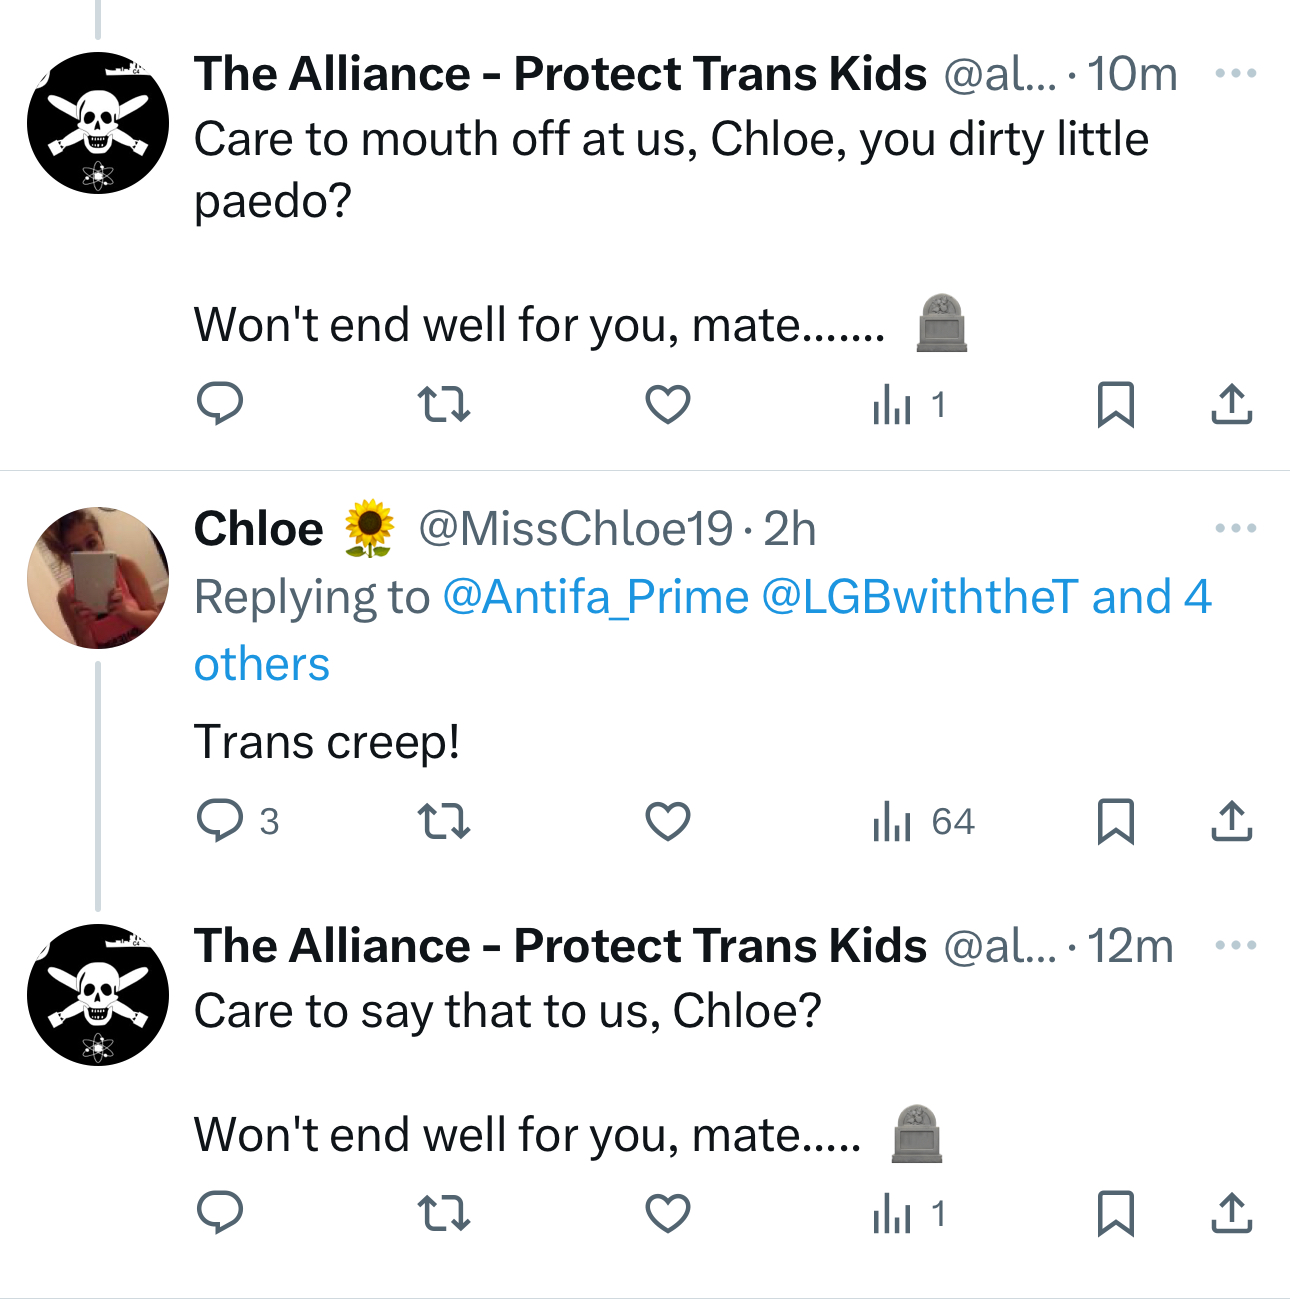Like the 10m-old Alliance tweet
This screenshot has height=1309, width=1290.
click(x=667, y=405)
